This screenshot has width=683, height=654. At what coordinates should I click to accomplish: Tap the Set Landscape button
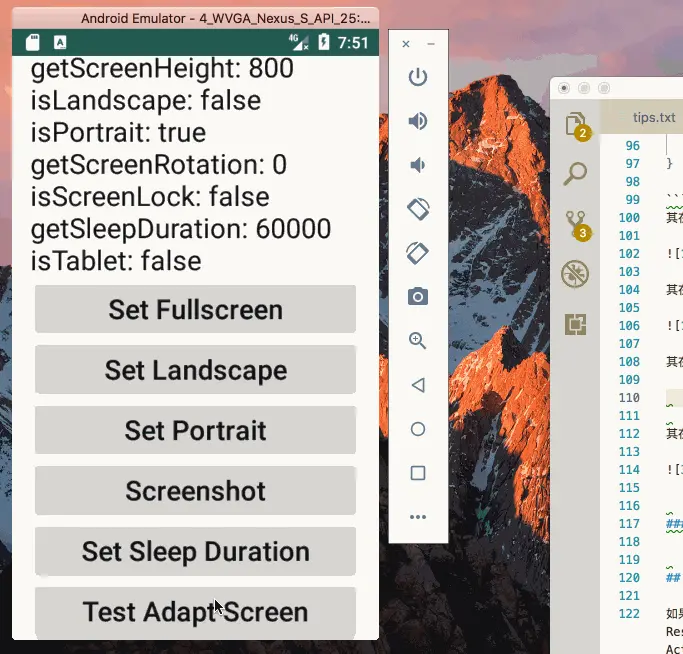[195, 369]
